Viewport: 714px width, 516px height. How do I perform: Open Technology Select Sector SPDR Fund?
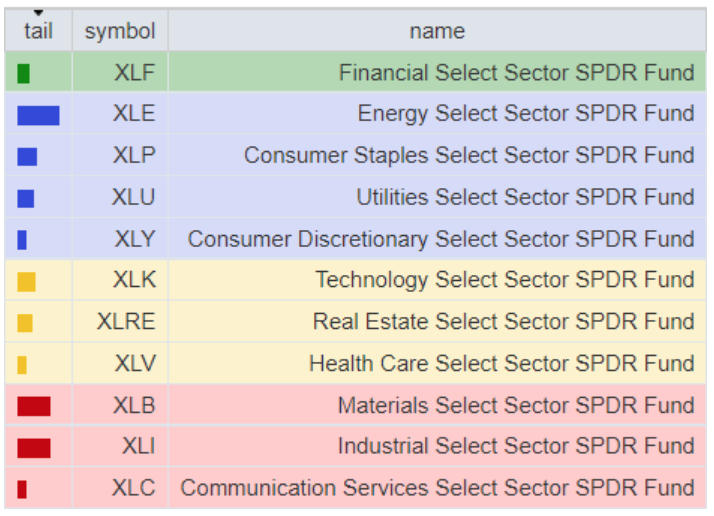click(x=504, y=281)
